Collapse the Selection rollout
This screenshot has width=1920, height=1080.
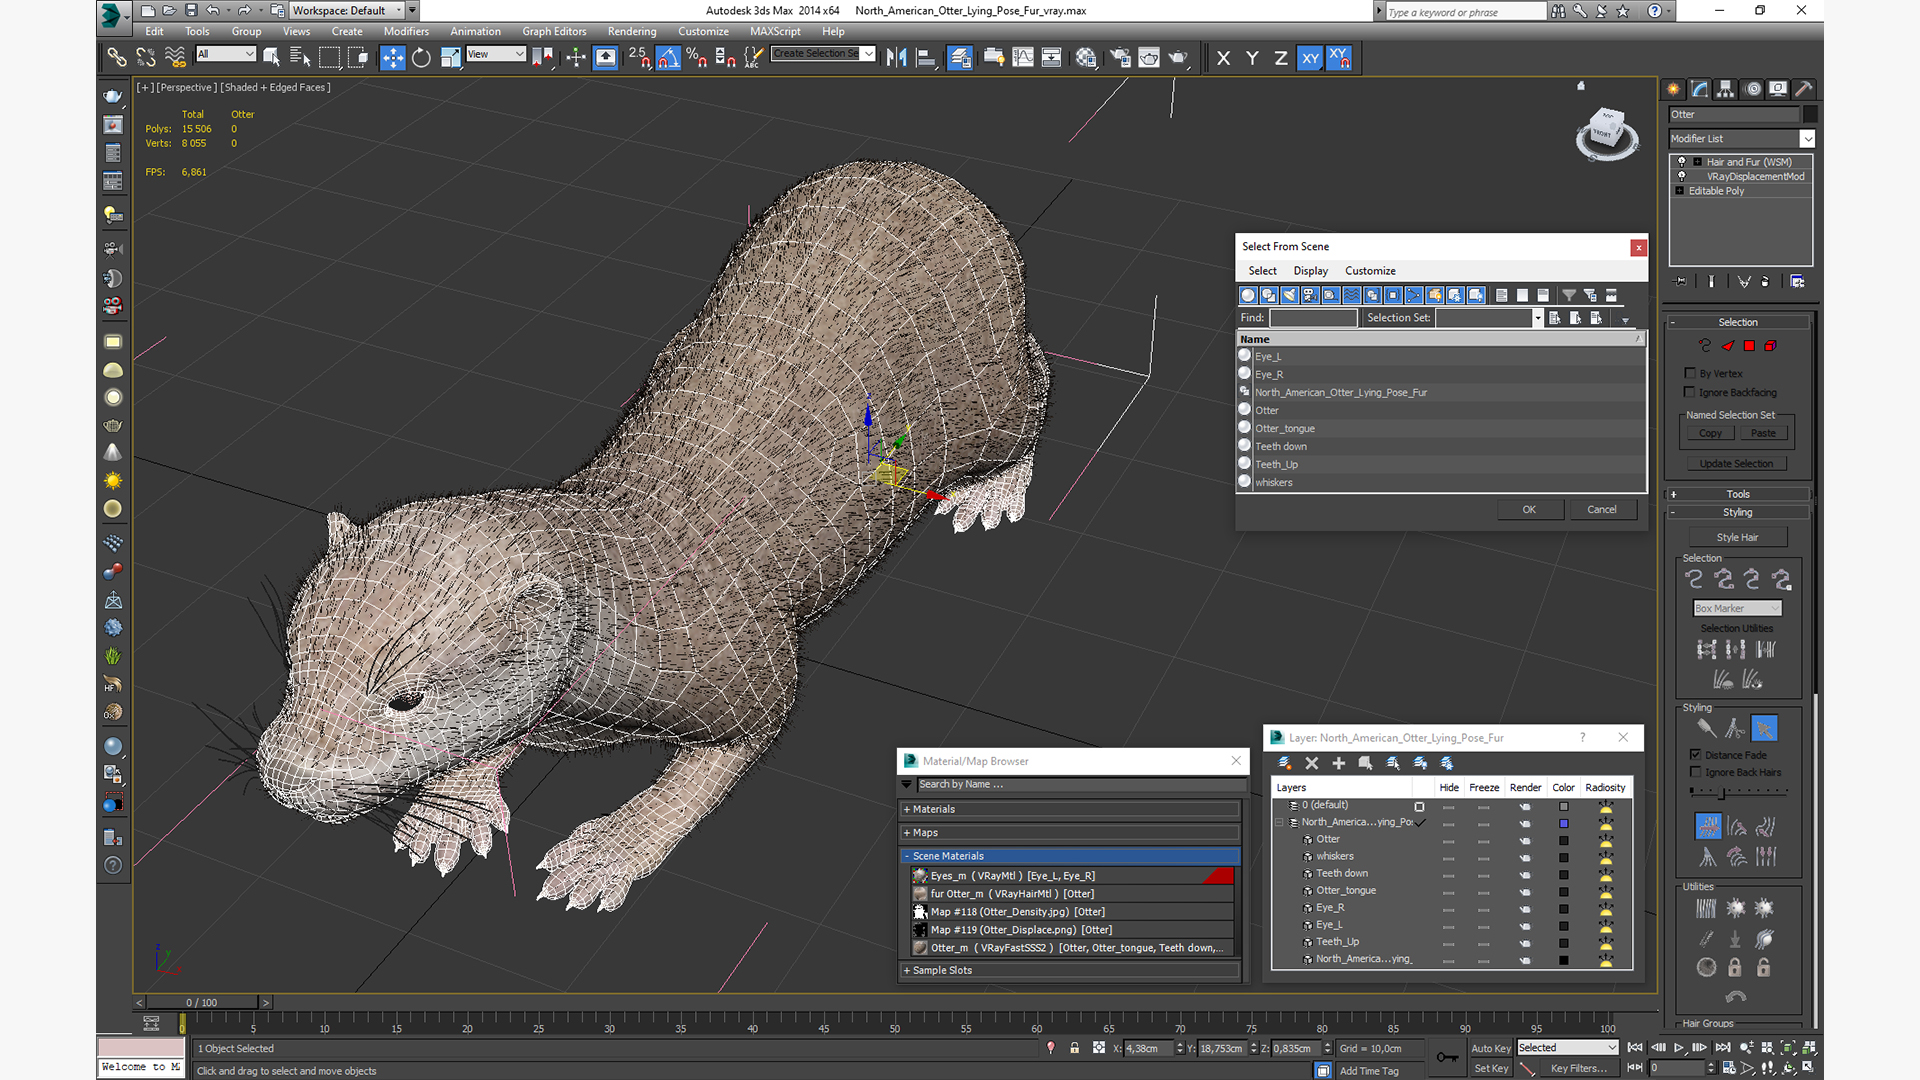click(x=1738, y=322)
